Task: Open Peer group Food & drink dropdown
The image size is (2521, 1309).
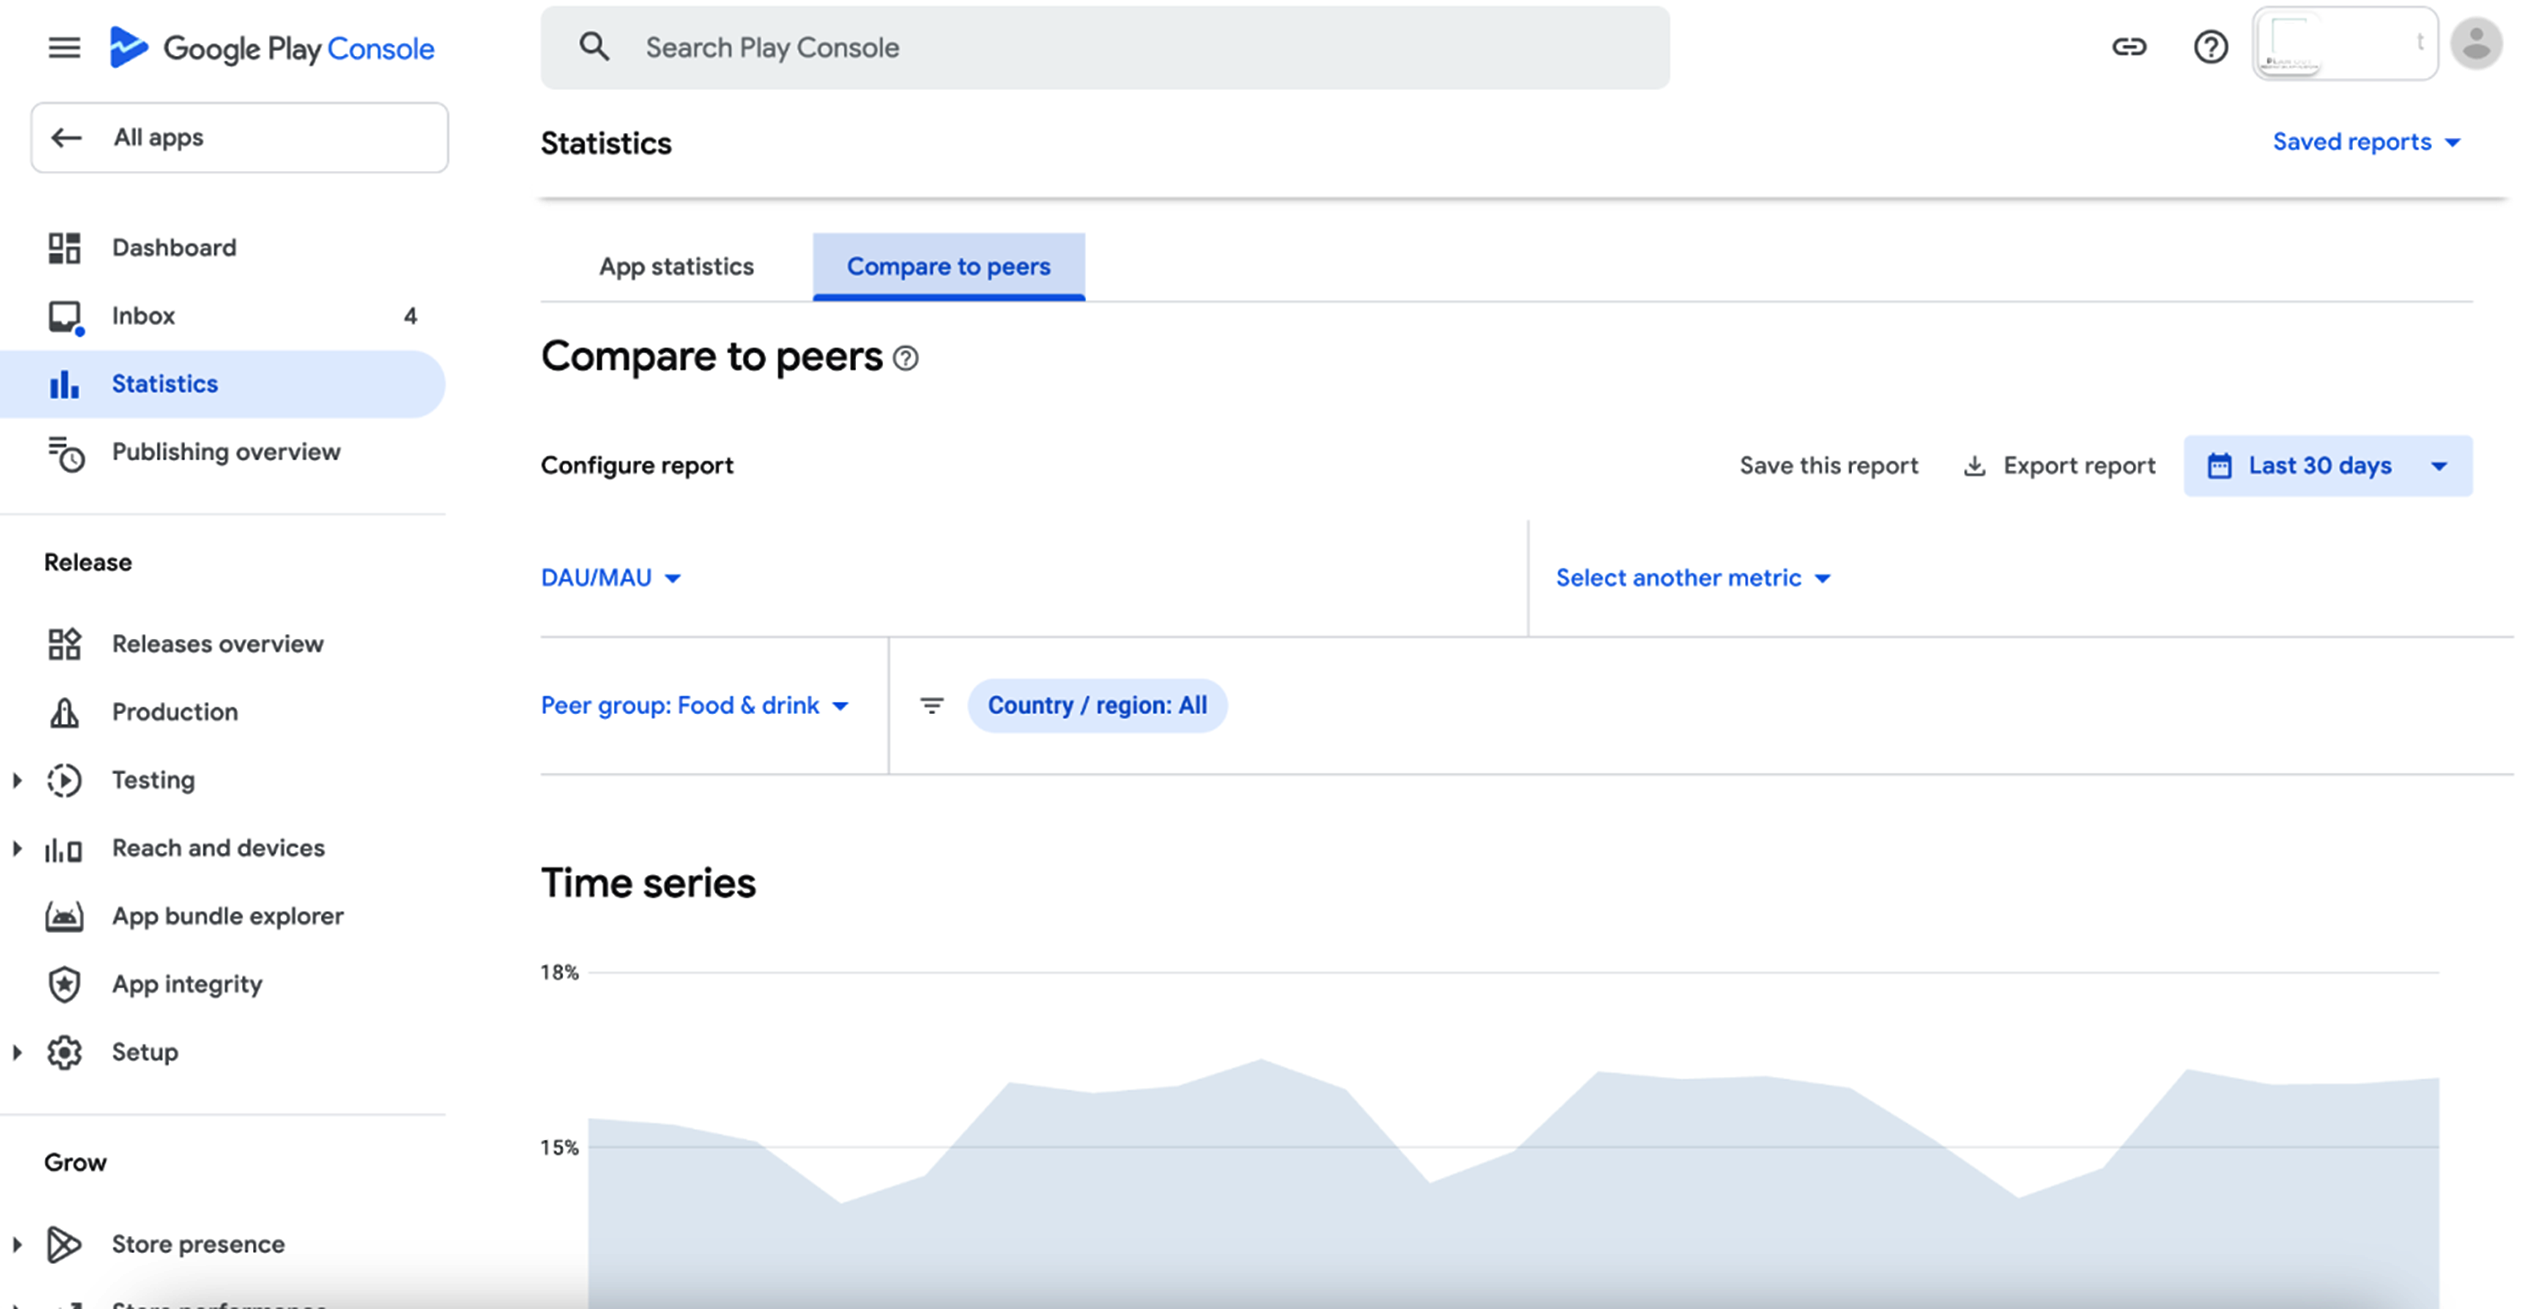Action: coord(694,706)
